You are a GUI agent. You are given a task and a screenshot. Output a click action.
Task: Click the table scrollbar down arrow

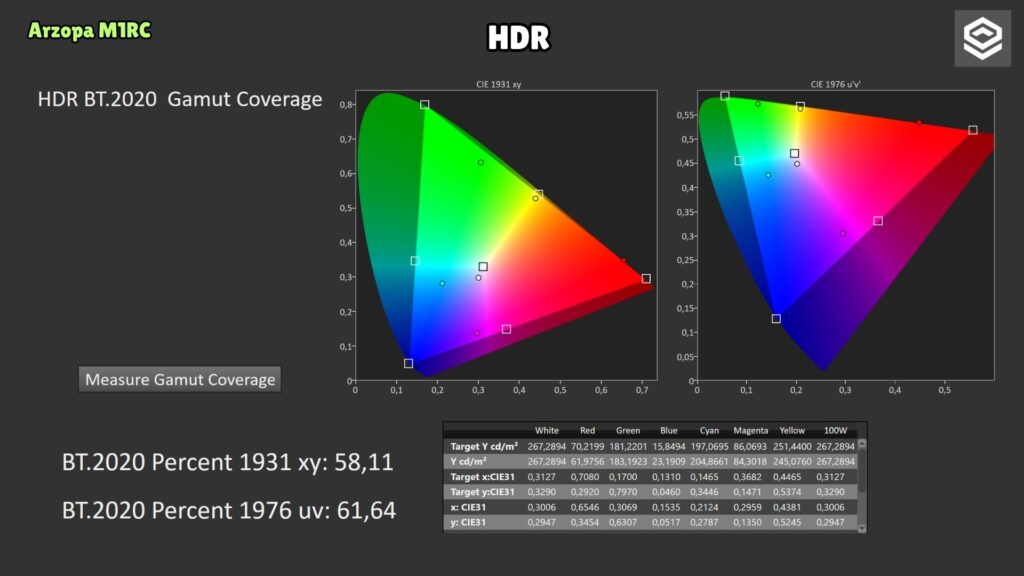coord(862,528)
